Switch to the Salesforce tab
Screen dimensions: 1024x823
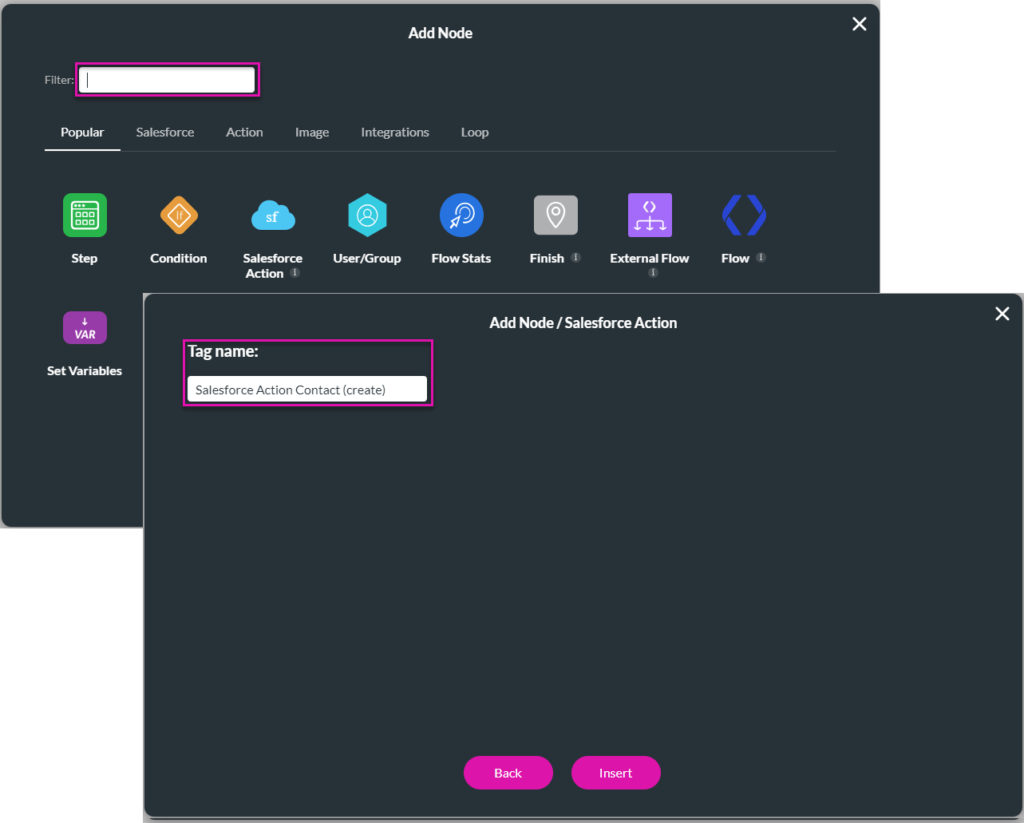coord(165,132)
